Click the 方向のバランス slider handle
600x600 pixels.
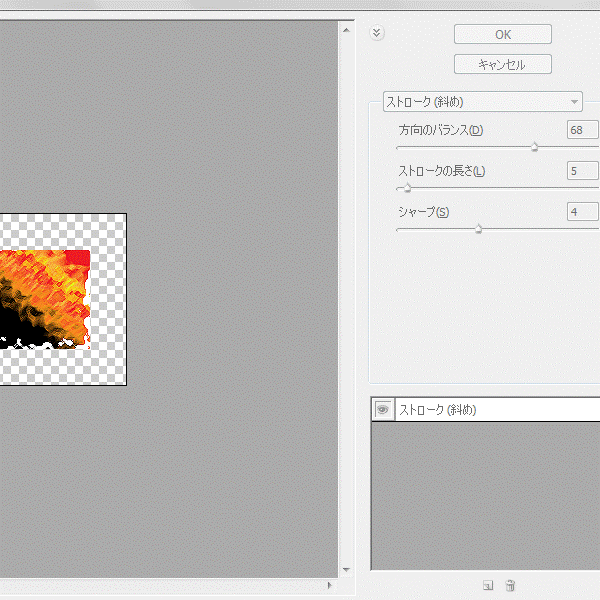point(534,147)
